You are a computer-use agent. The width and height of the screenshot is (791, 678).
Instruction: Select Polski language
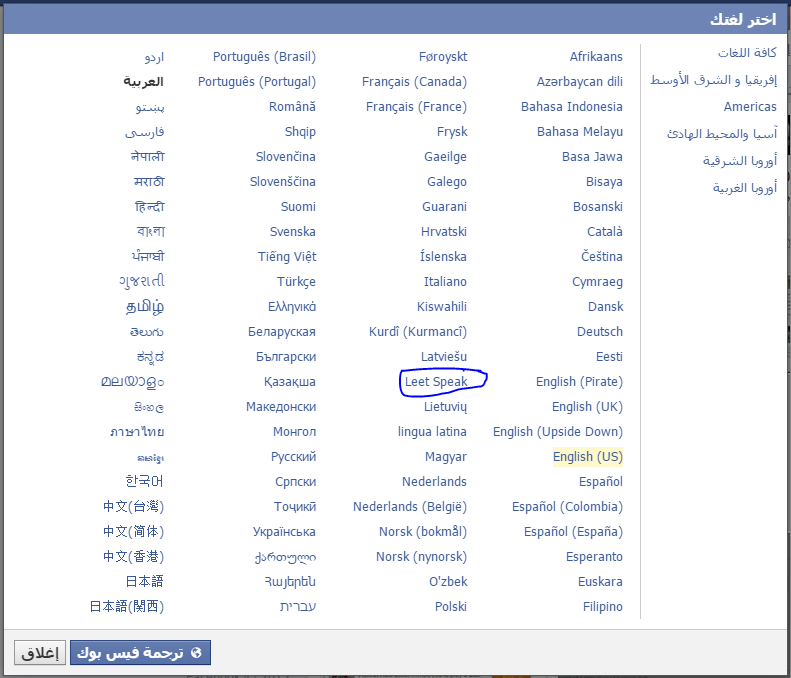coord(450,606)
